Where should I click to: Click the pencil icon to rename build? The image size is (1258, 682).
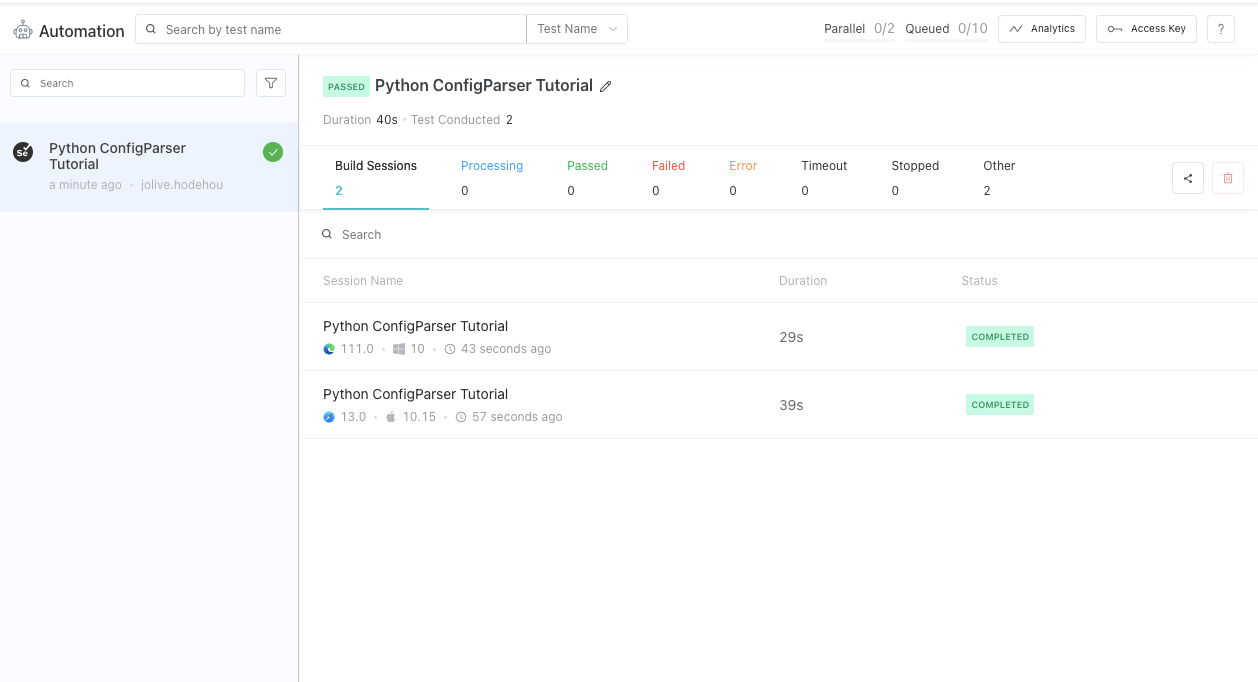605,87
